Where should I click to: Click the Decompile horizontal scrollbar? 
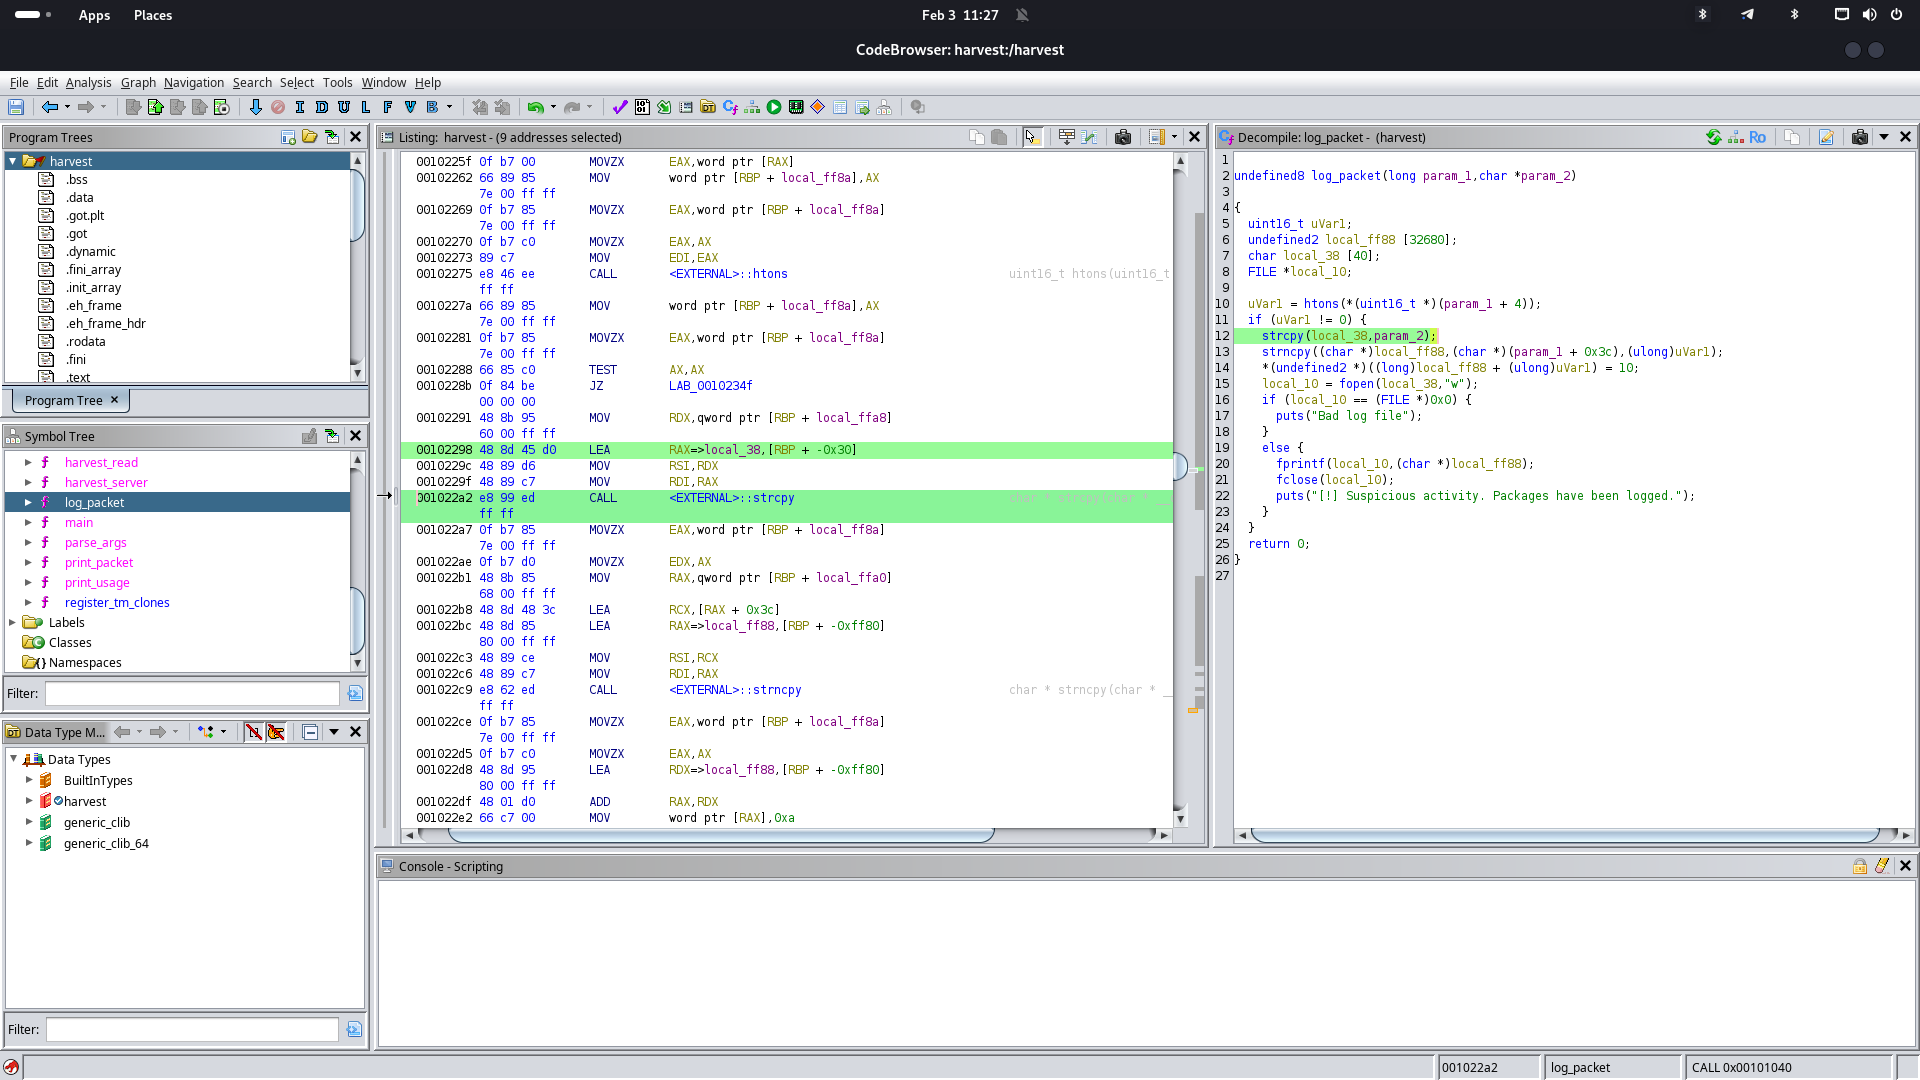[1565, 835]
